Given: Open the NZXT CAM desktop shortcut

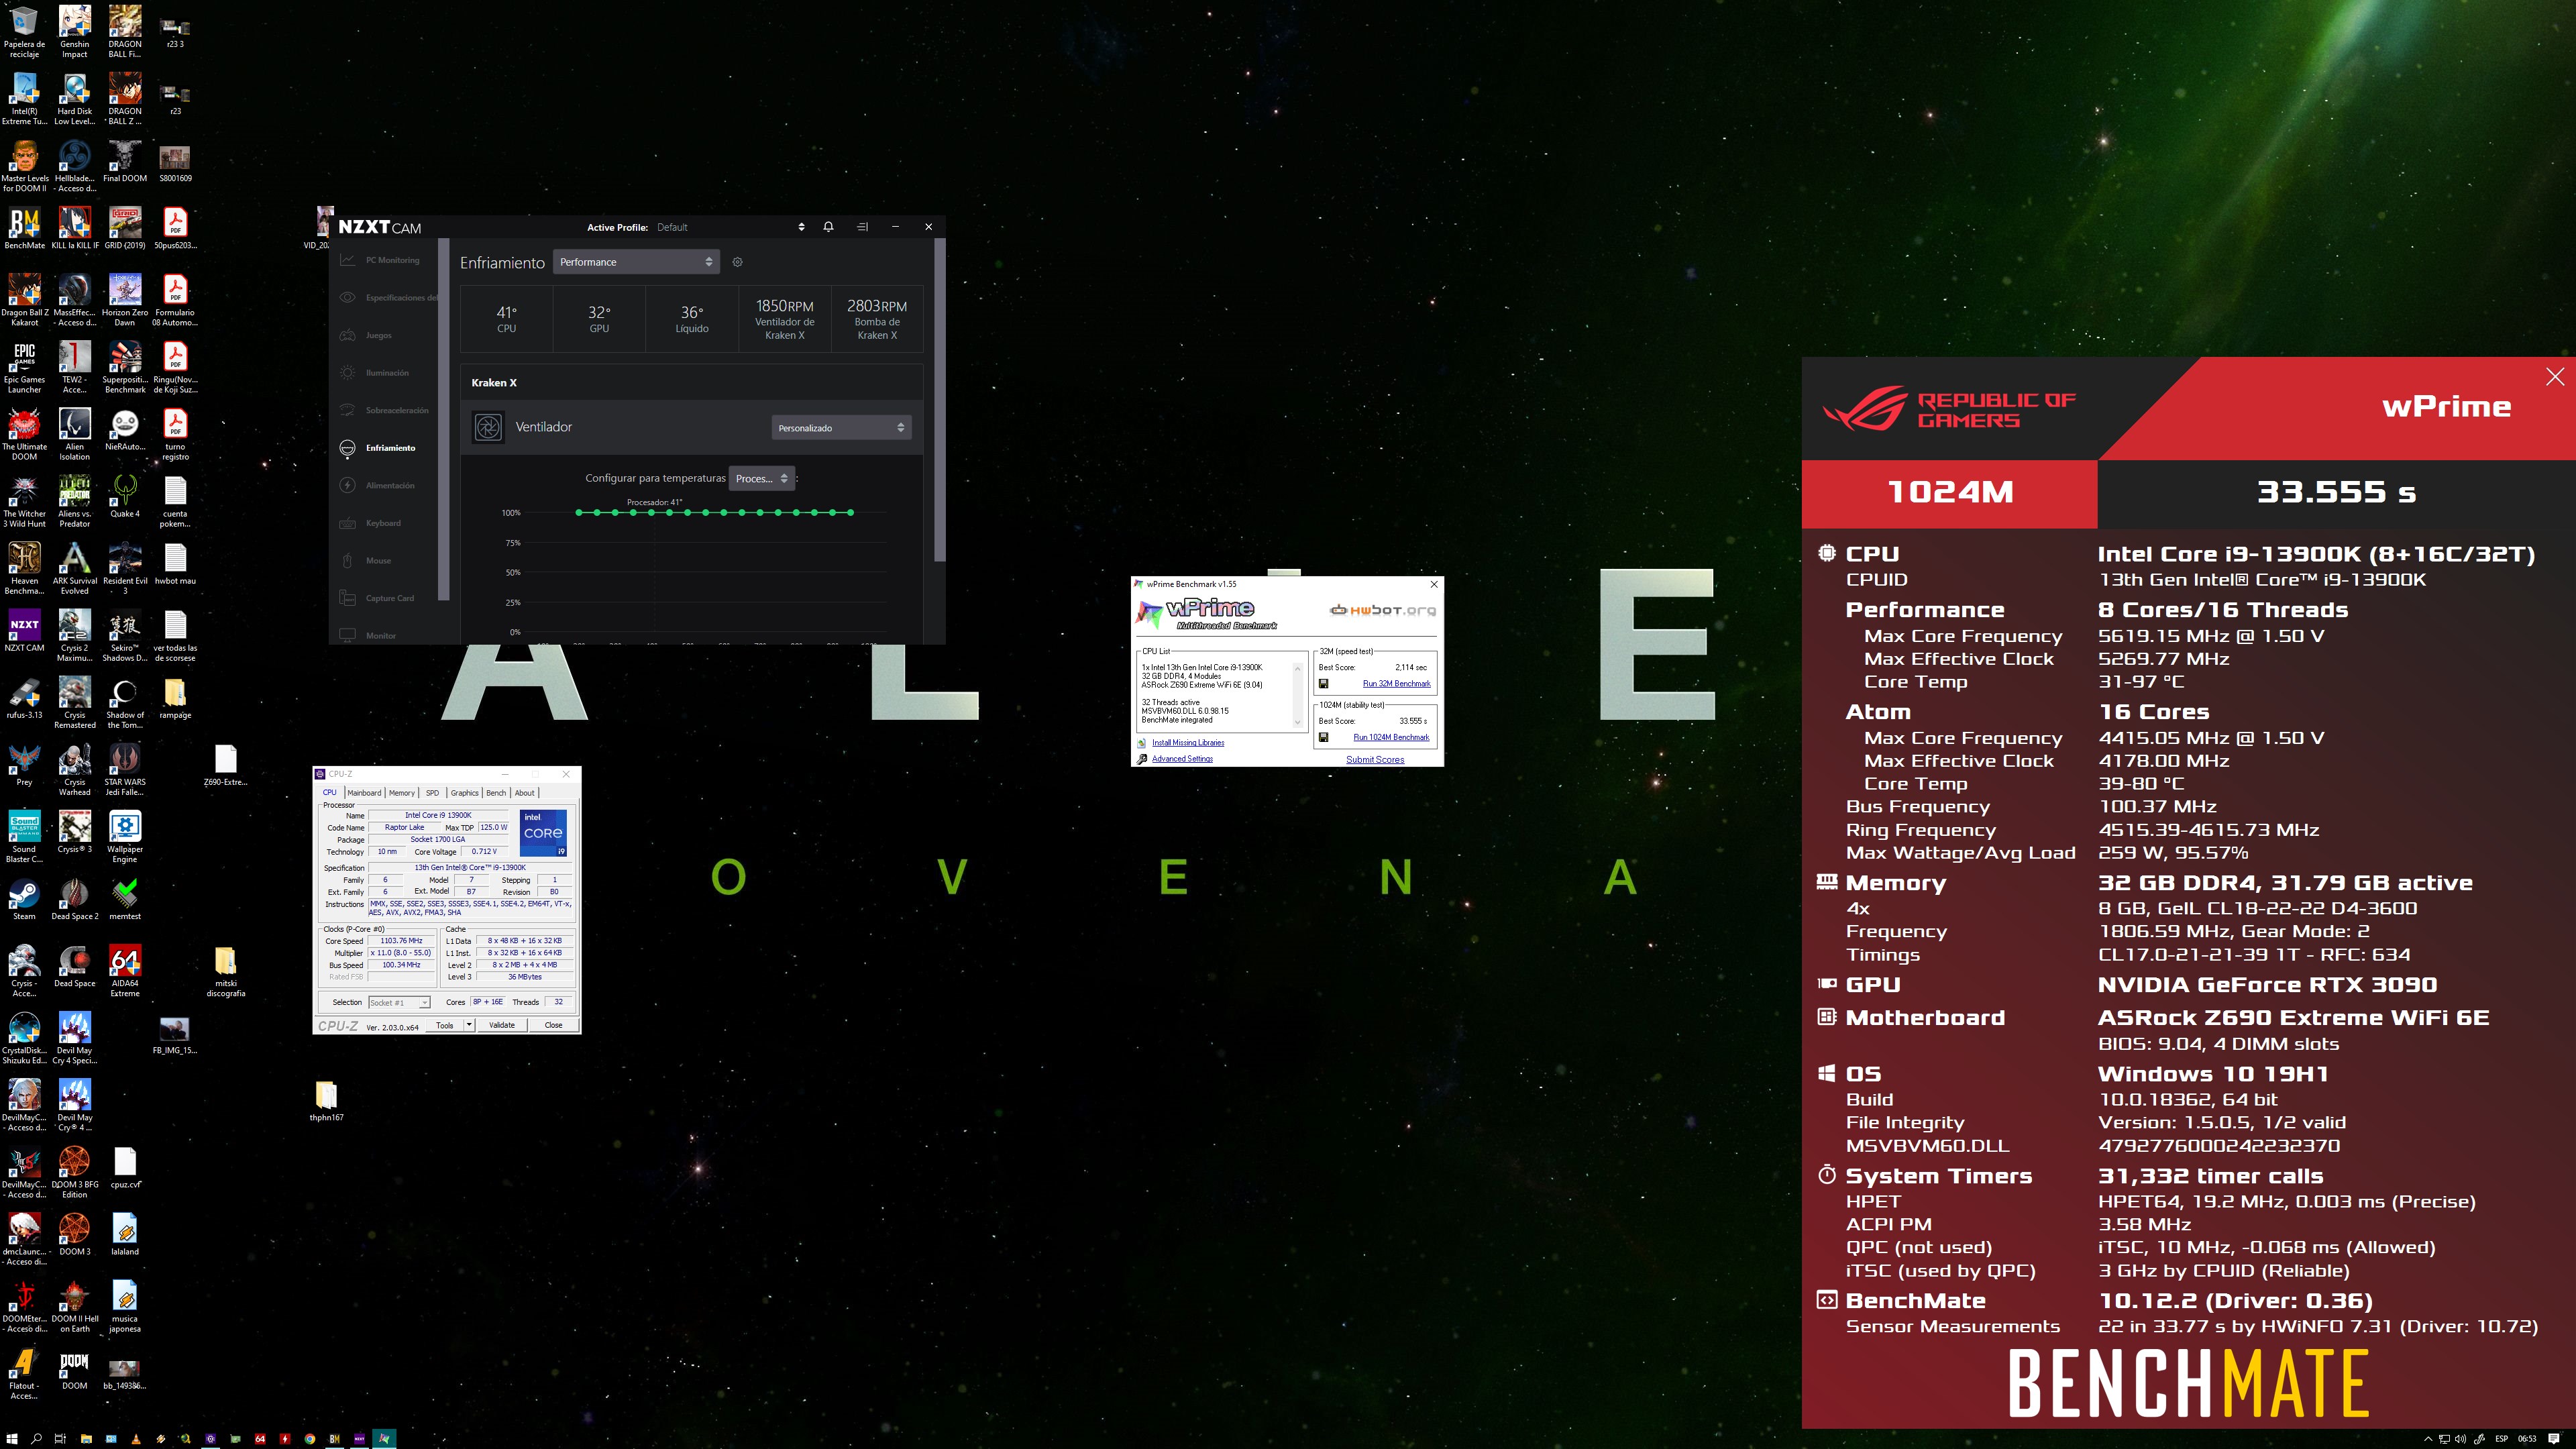Looking at the screenshot, I should point(24,632).
